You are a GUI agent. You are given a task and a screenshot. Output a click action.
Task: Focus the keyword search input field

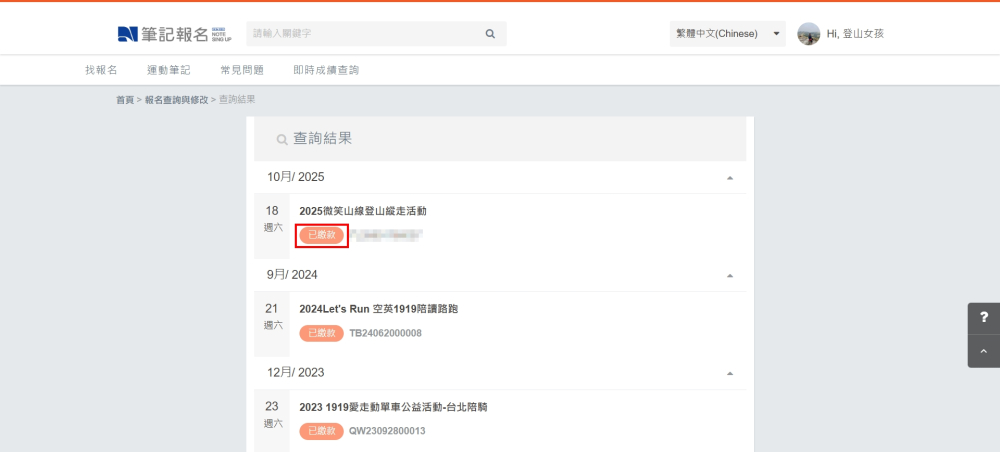coord(360,34)
